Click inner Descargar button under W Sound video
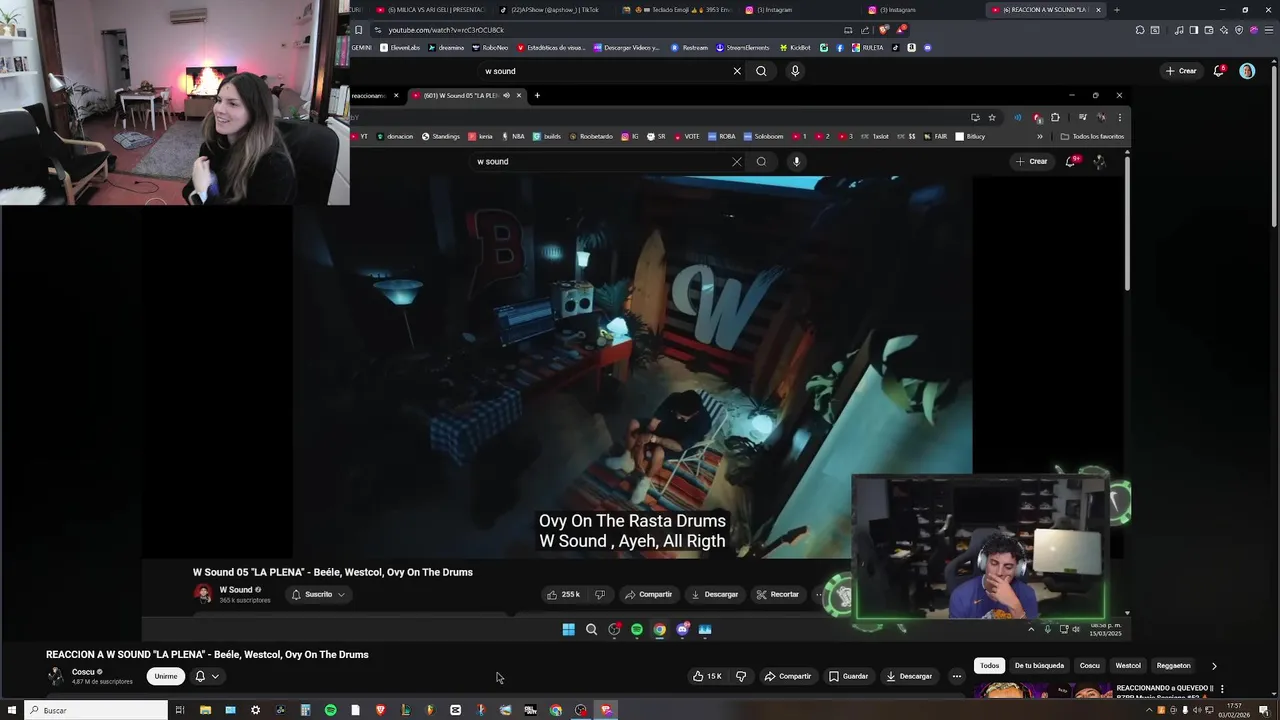 coord(714,594)
